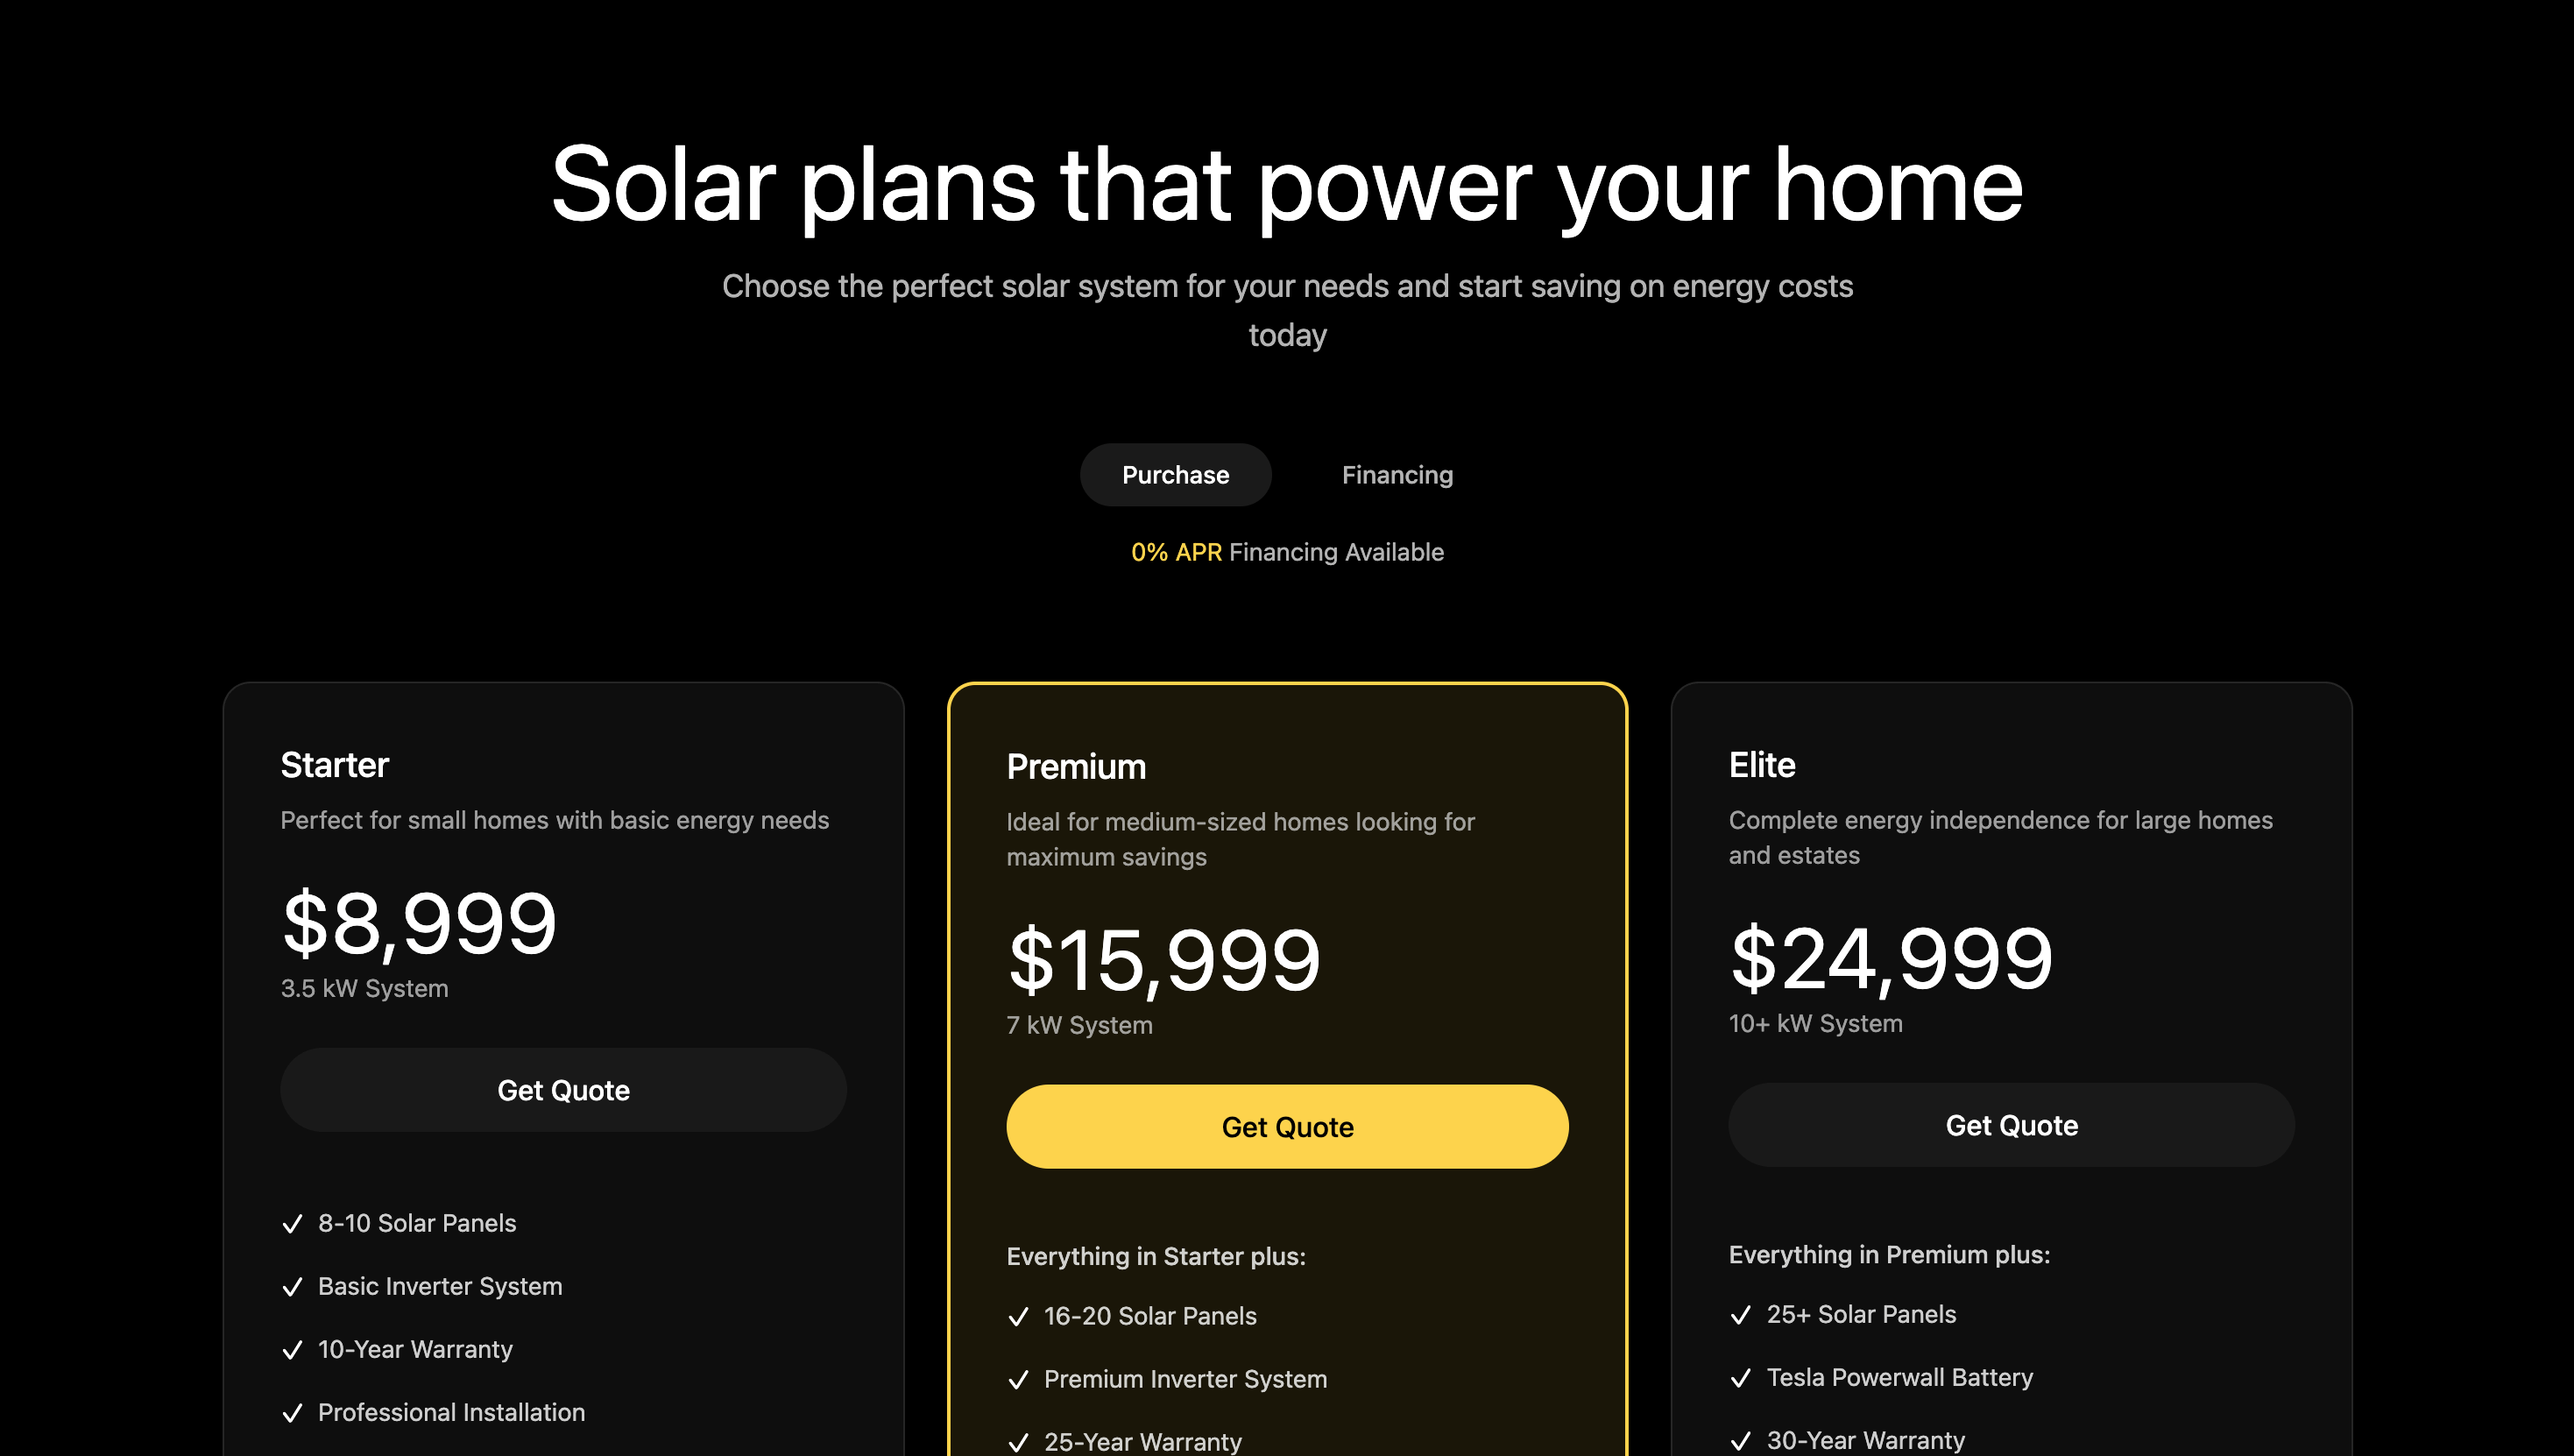The width and height of the screenshot is (2574, 1456).
Task: Select the Purchase payment option
Action: coord(1175,475)
